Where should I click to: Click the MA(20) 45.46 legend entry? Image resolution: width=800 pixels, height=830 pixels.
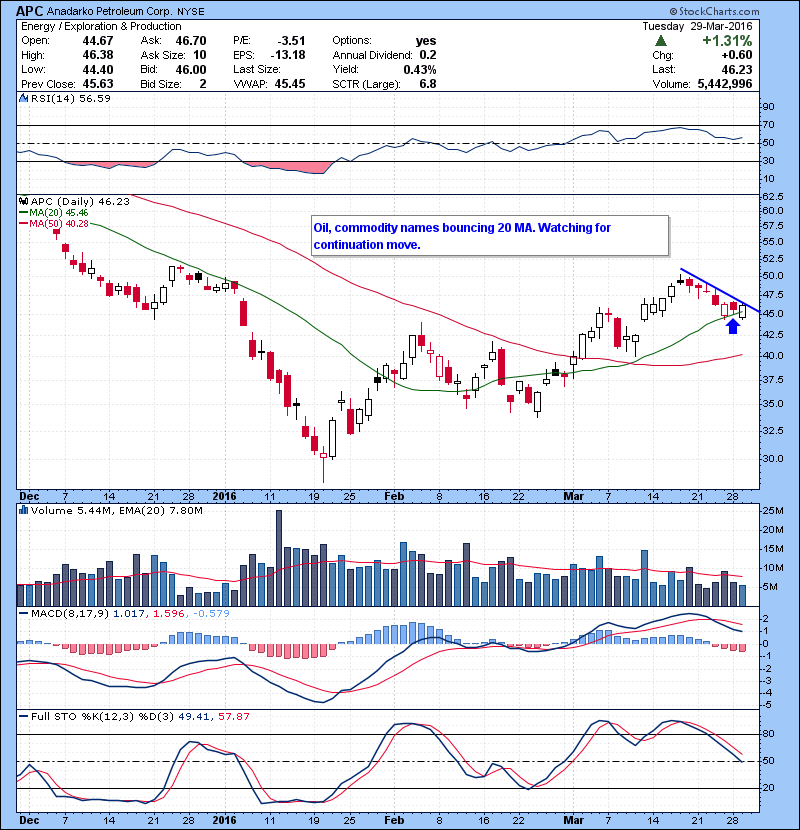pos(59,213)
